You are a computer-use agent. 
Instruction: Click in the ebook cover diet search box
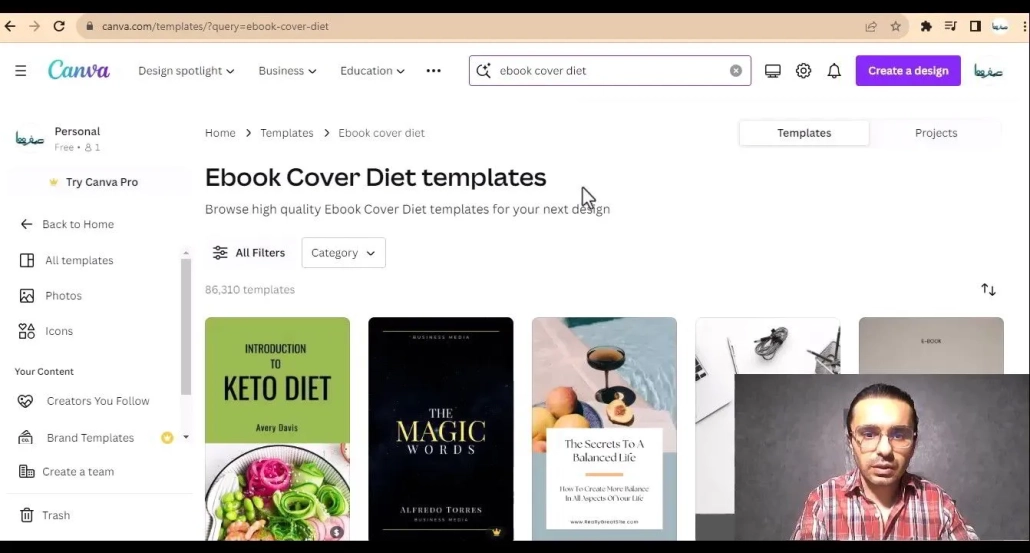click(610, 71)
